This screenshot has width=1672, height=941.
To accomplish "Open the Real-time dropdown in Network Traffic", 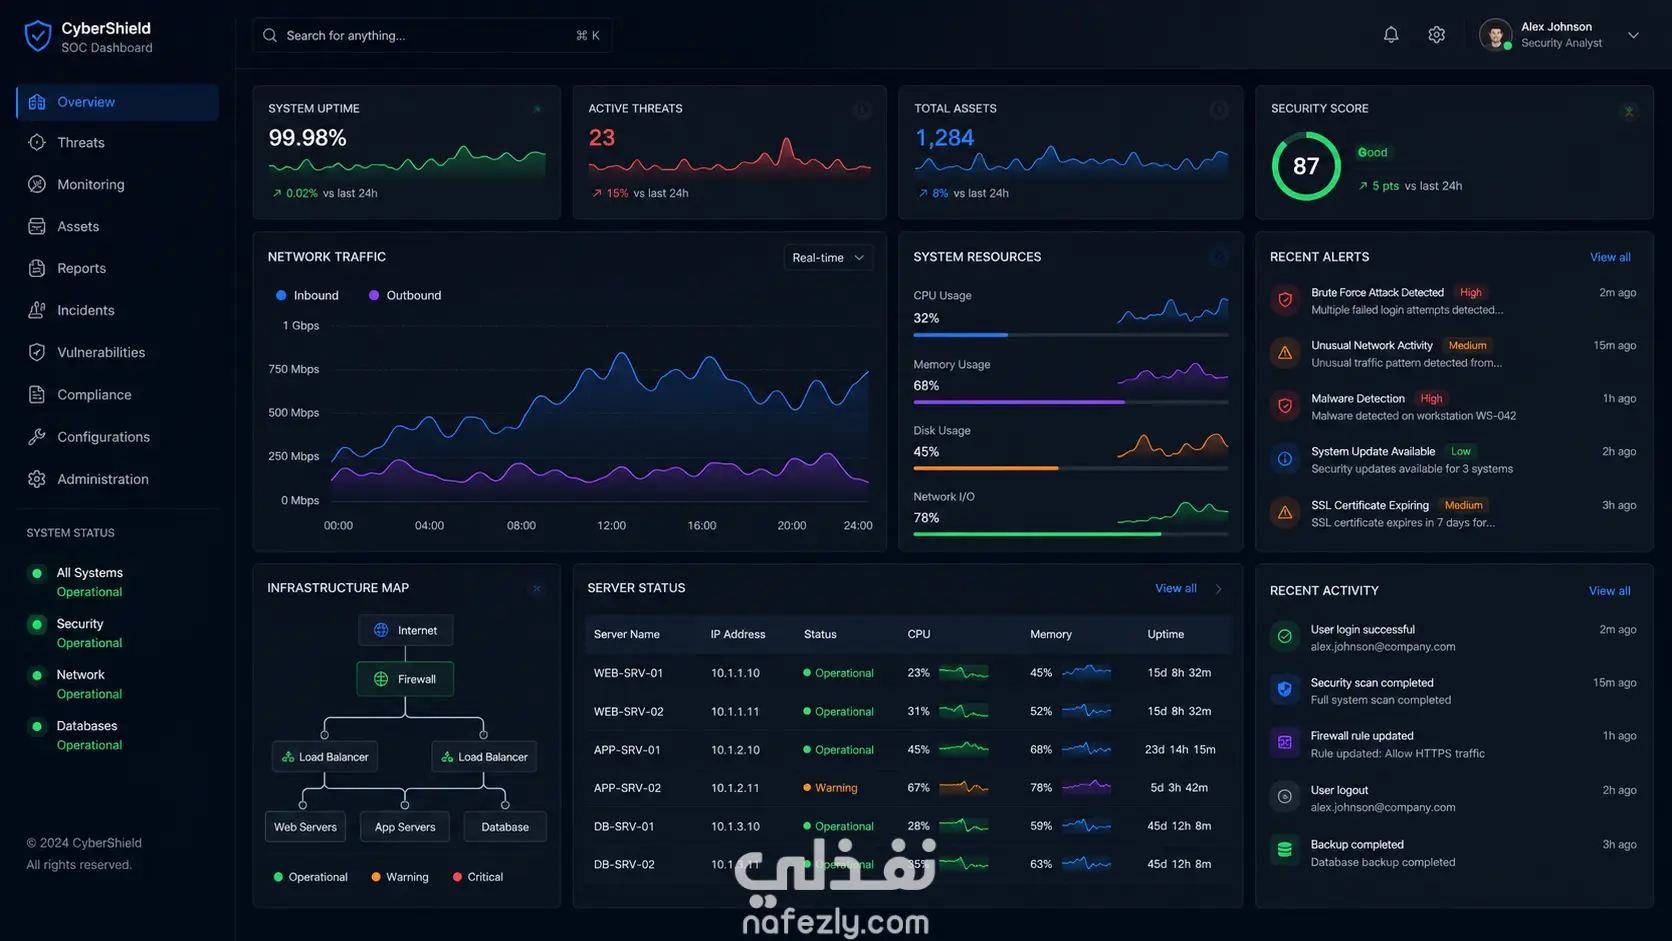I will (828, 258).
